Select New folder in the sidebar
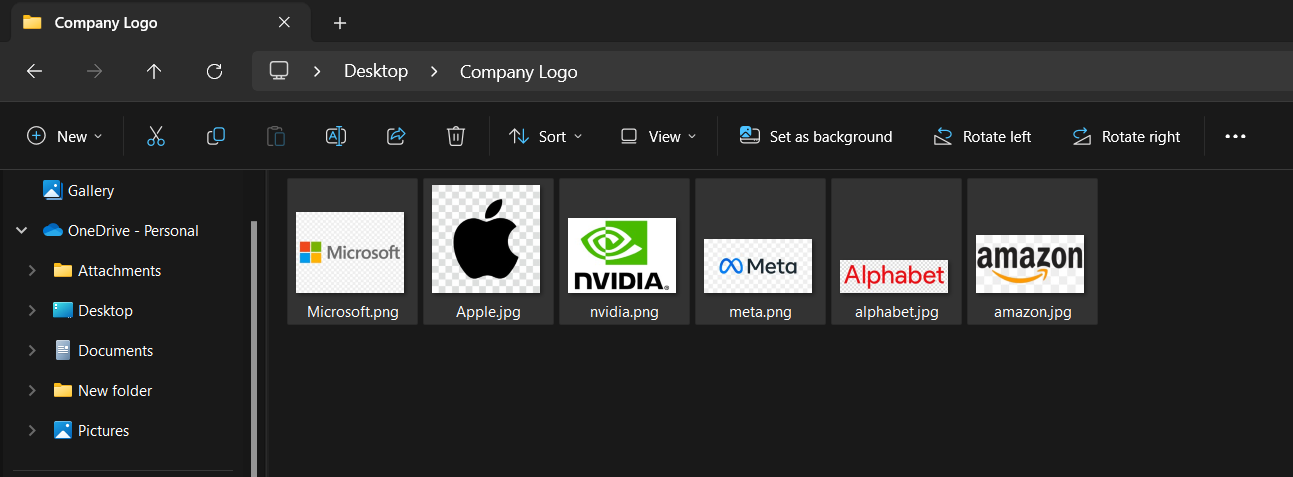Image resolution: width=1293 pixels, height=477 pixels. click(103, 391)
